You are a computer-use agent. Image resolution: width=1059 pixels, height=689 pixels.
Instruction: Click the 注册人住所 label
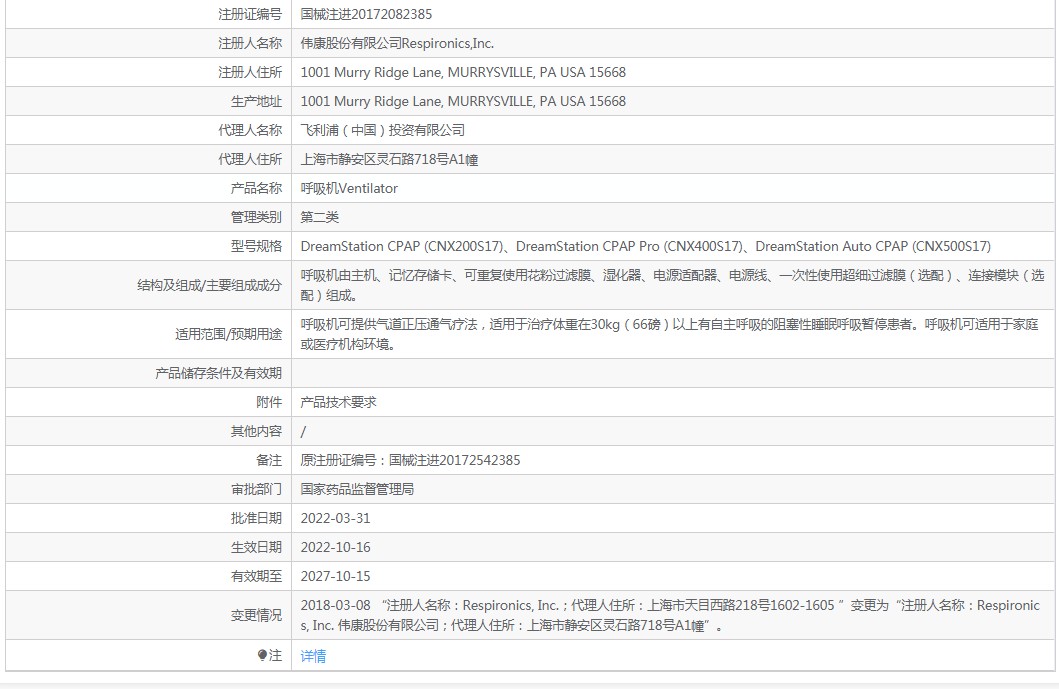250,72
